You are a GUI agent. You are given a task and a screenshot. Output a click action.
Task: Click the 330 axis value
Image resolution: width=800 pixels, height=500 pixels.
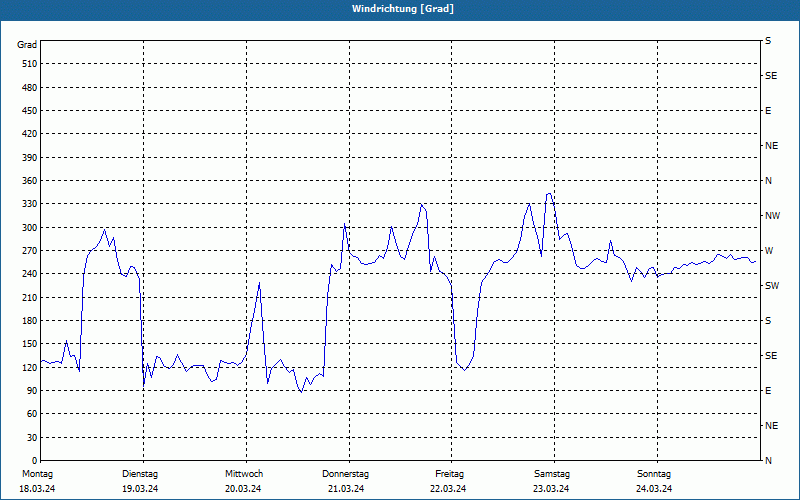click(x=30, y=204)
